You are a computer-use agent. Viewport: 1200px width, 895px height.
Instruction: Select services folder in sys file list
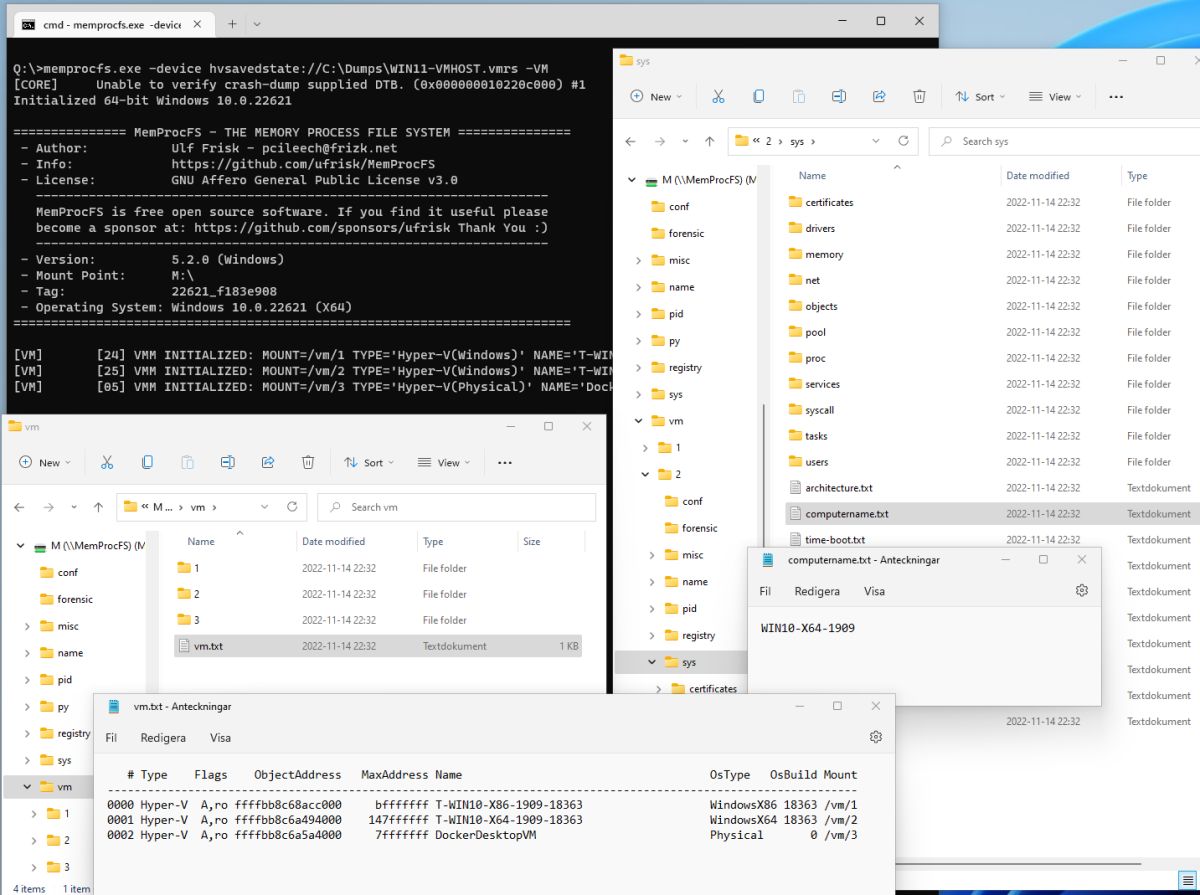click(x=822, y=384)
